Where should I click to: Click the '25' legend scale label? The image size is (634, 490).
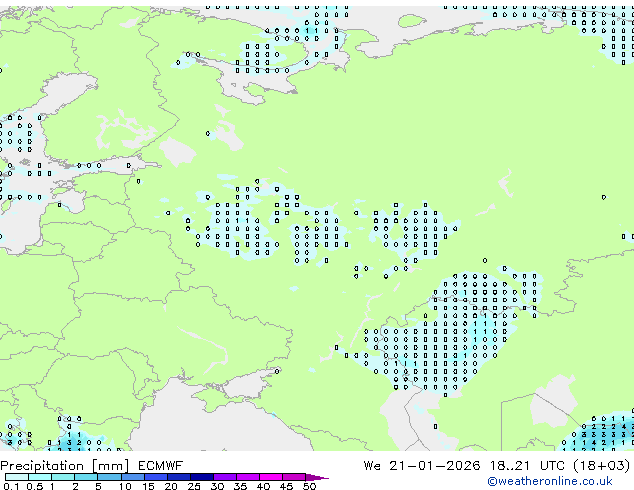pos(194,486)
